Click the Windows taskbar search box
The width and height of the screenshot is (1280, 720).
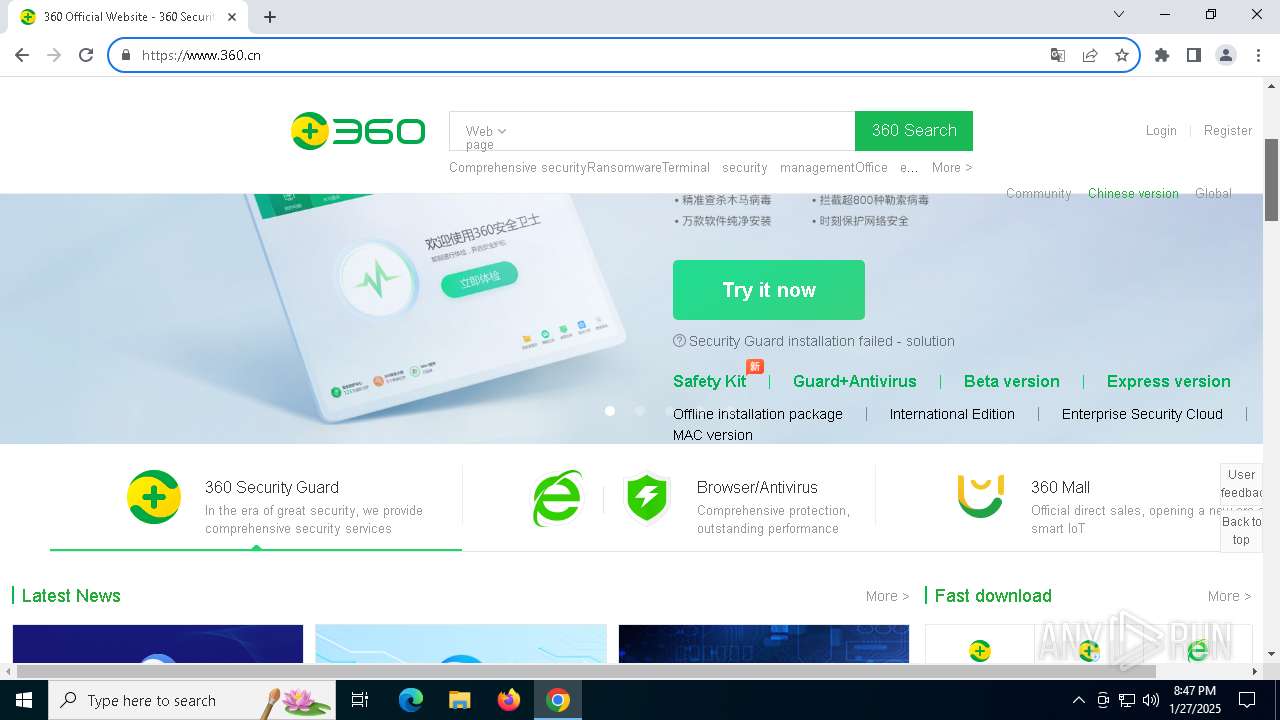coord(191,700)
